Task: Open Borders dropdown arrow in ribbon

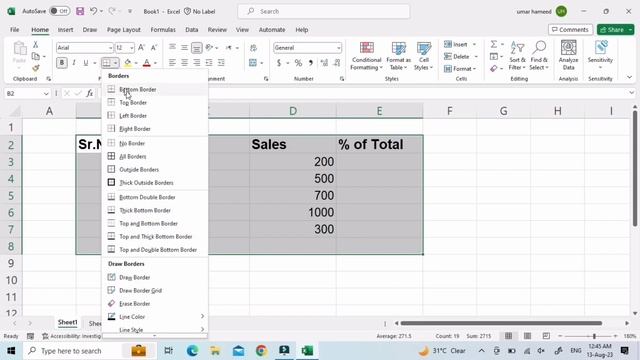Action: [116, 62]
